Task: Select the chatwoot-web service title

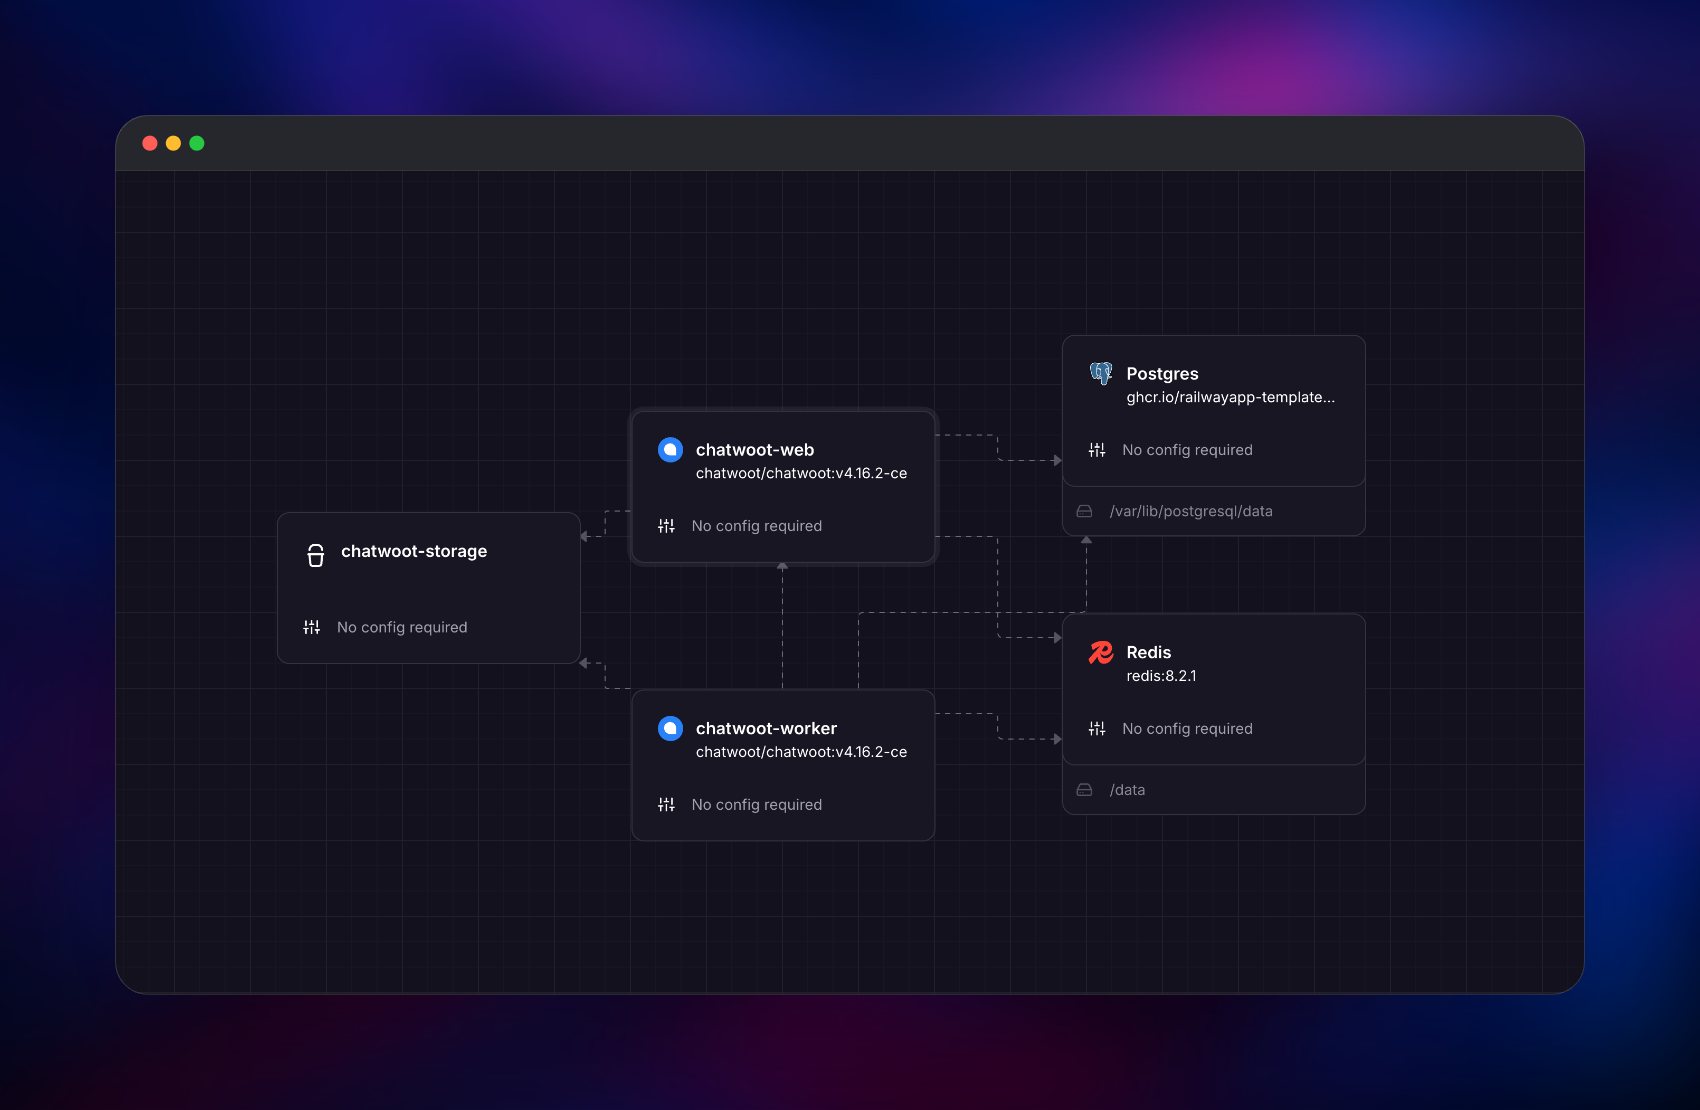Action: click(755, 450)
